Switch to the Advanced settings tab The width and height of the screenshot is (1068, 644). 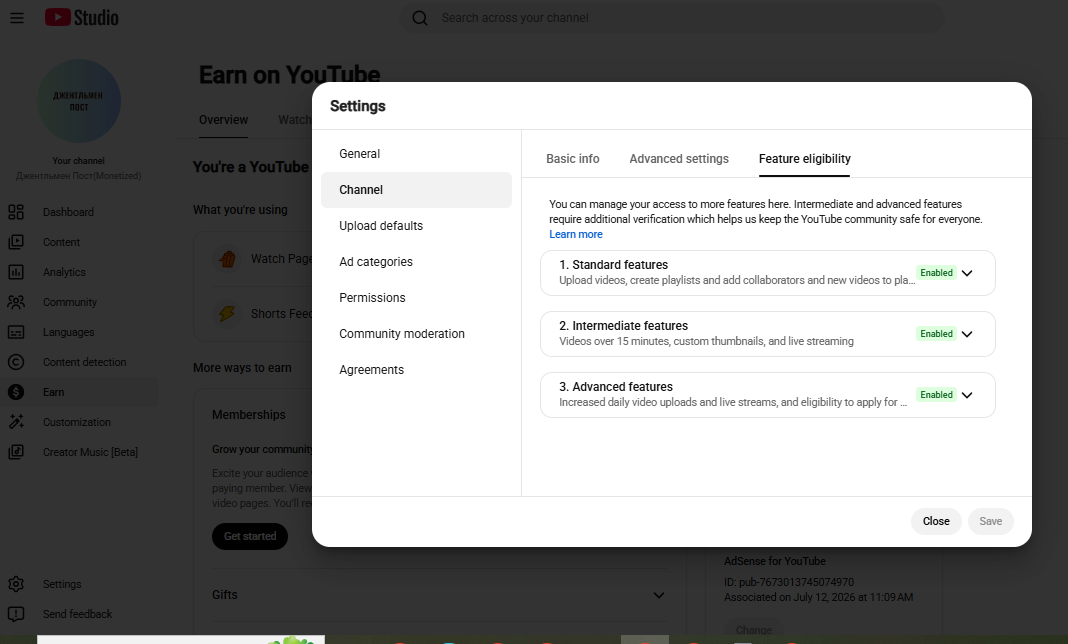tap(679, 159)
